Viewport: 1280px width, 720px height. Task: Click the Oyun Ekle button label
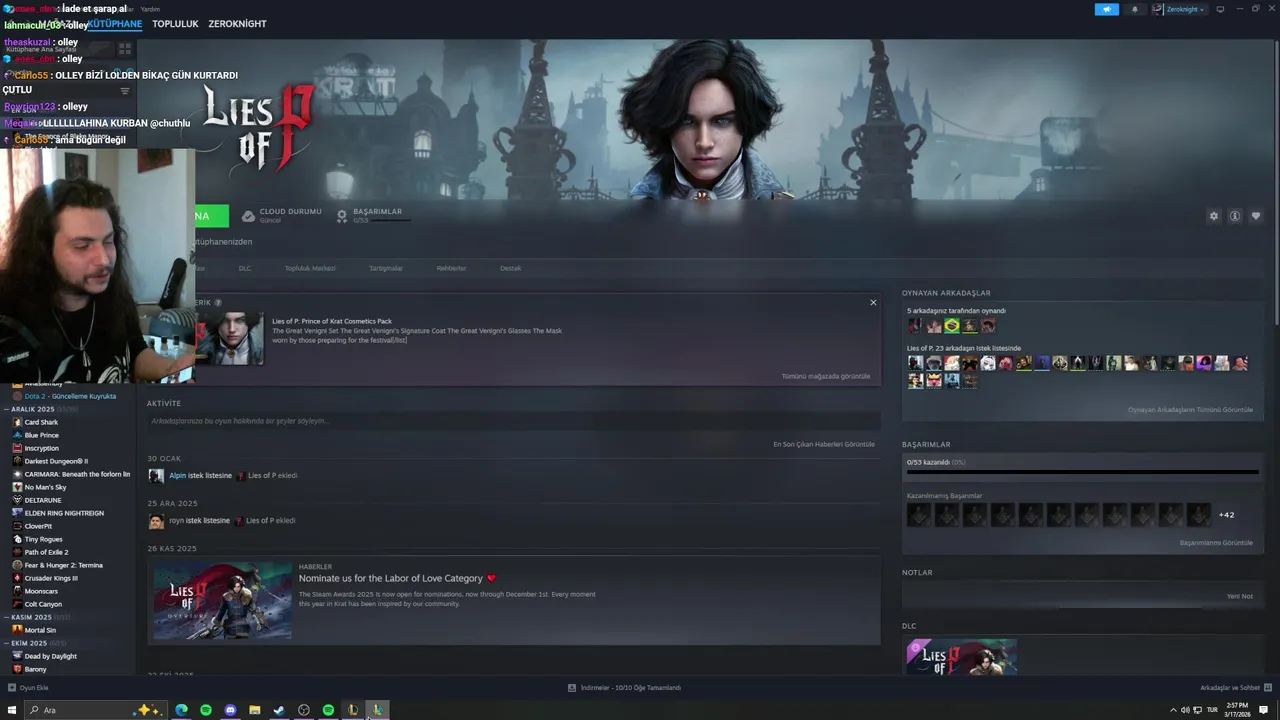tap(34, 688)
